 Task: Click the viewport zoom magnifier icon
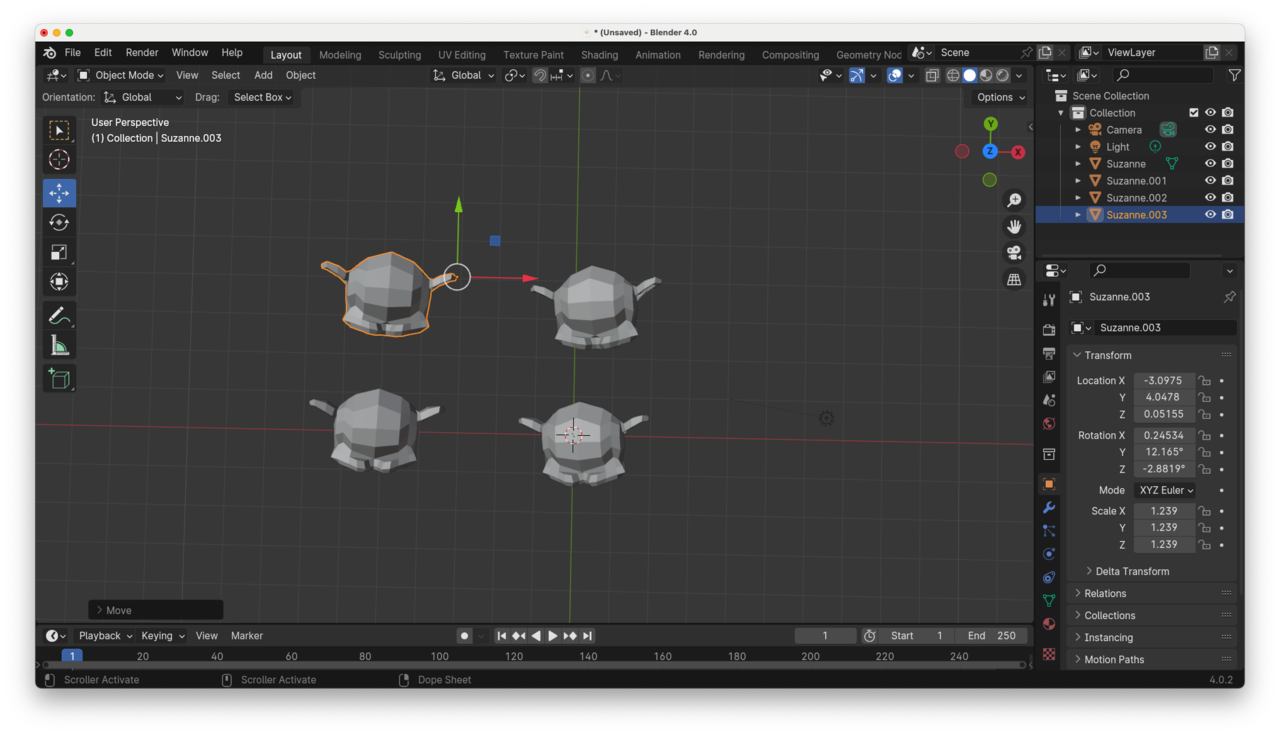[x=1014, y=200]
